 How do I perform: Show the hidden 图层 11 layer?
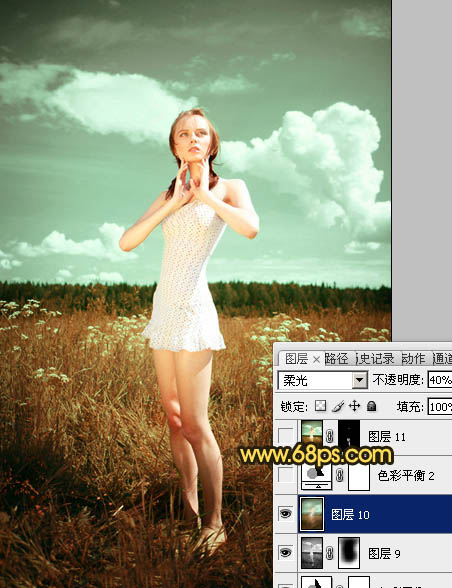pyautogui.click(x=285, y=436)
